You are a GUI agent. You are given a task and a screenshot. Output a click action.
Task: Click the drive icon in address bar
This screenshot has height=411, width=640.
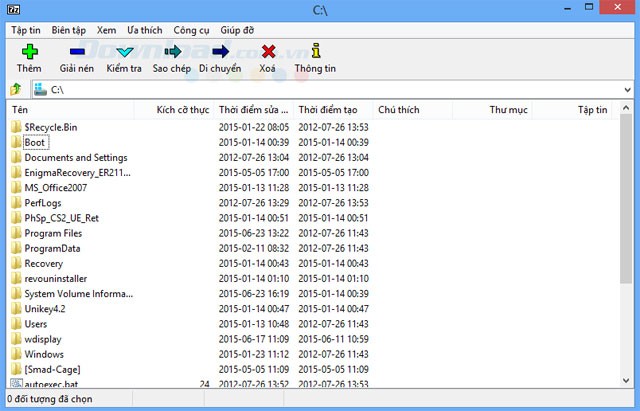point(40,89)
